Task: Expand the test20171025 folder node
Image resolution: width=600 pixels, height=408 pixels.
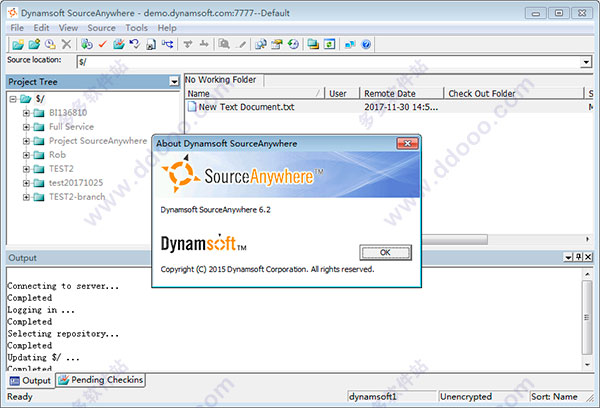Action: pos(26,183)
